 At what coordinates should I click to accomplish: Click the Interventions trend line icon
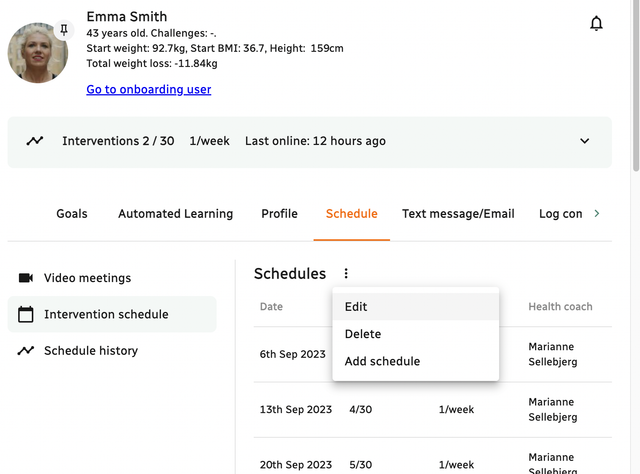point(35,141)
